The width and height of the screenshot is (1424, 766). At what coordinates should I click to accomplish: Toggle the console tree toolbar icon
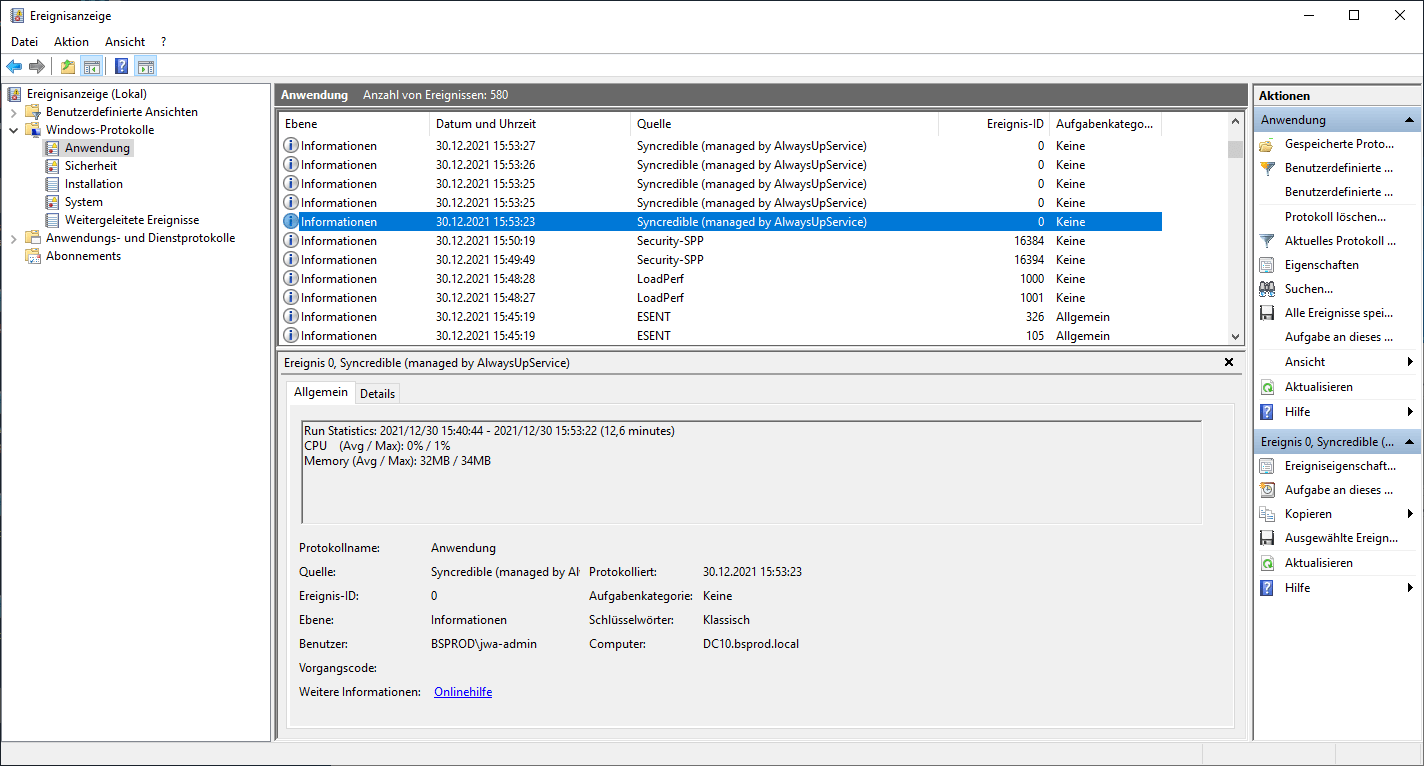click(x=92, y=67)
